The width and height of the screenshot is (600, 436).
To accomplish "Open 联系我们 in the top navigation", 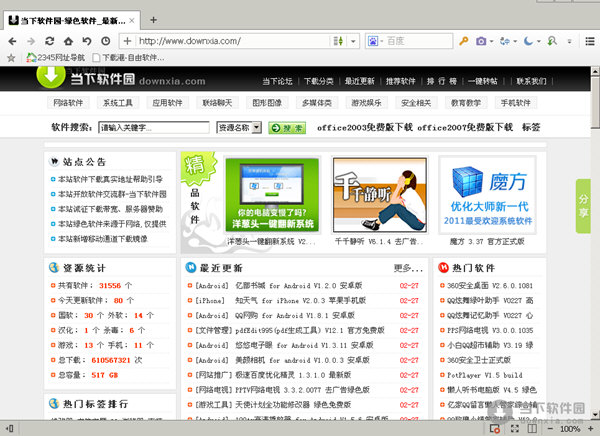I will click(x=531, y=81).
